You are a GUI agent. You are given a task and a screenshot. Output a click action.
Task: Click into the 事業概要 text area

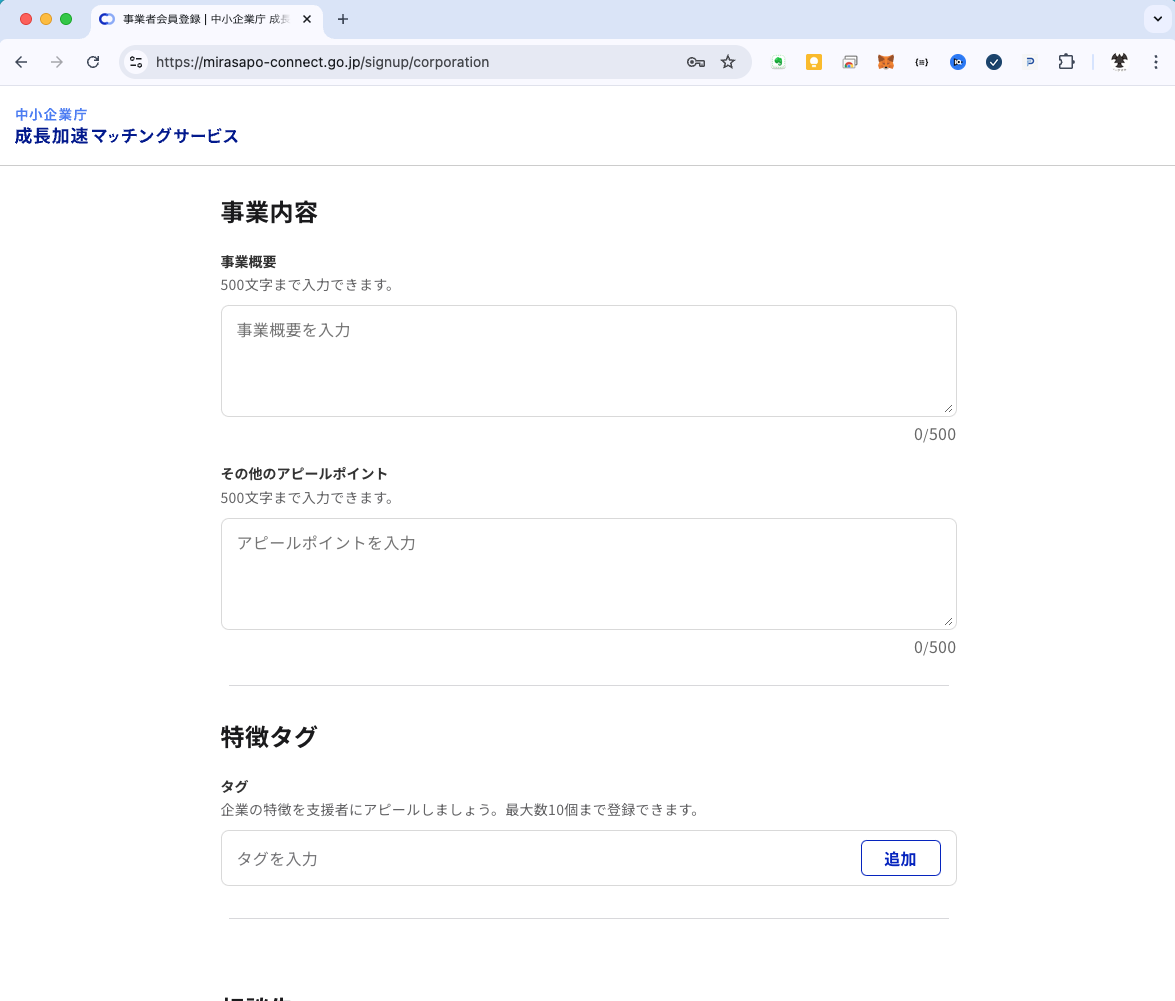[x=588, y=360]
